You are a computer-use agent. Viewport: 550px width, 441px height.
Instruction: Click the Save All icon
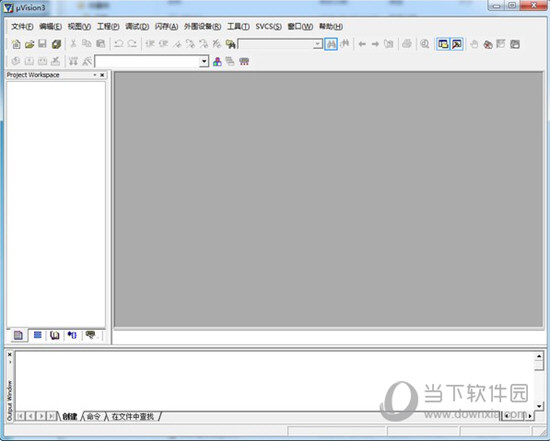[x=56, y=44]
